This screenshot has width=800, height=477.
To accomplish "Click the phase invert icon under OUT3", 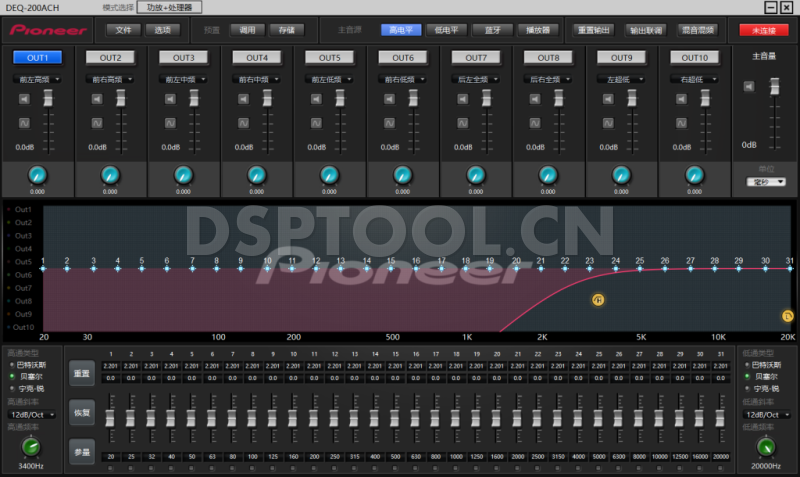I will tap(171, 122).
